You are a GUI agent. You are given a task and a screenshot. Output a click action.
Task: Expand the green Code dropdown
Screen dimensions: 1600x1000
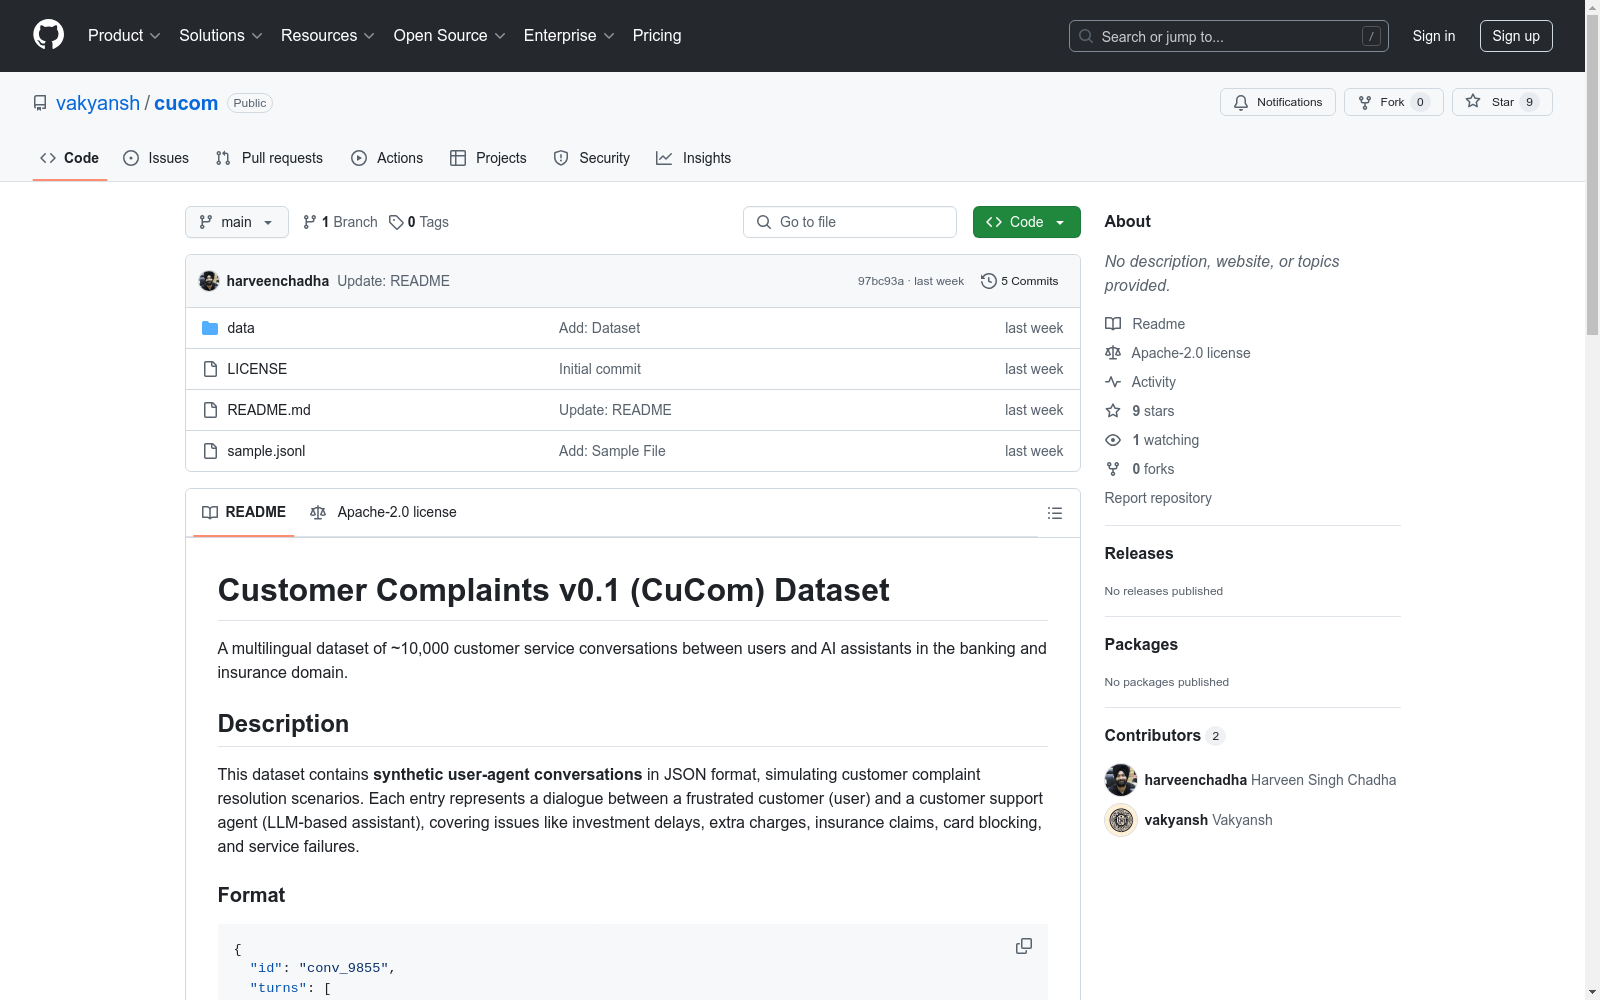[x=1027, y=222]
